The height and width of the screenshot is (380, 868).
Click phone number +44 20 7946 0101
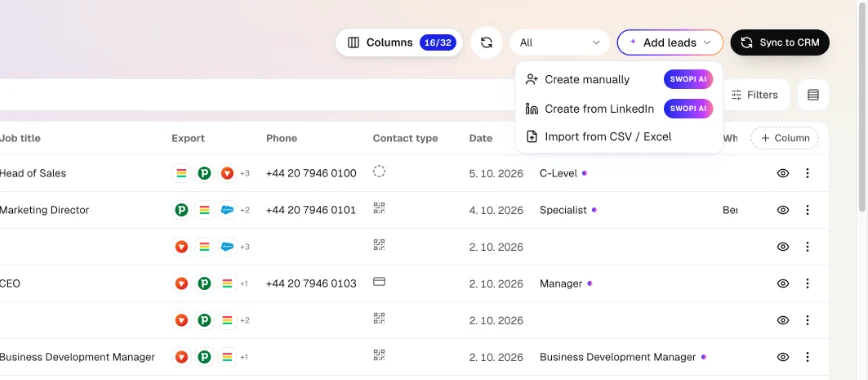click(x=311, y=210)
